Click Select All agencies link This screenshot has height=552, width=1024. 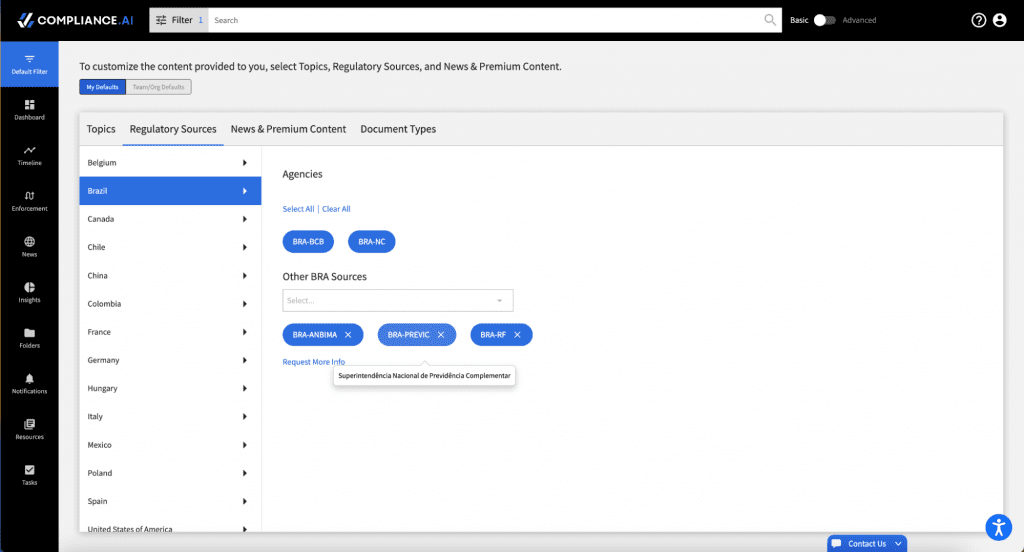point(298,209)
